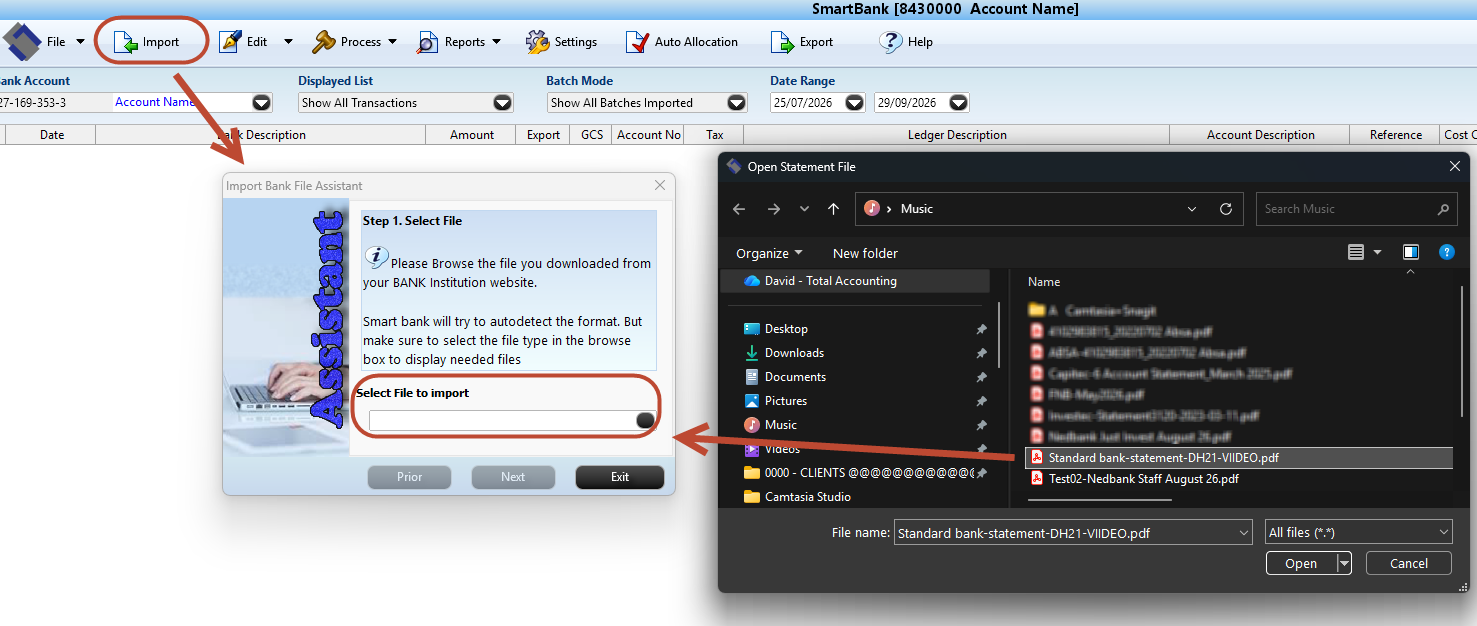This screenshot has height=626, width=1477.
Task: Expand the Process dropdown arrow
Action: click(393, 42)
